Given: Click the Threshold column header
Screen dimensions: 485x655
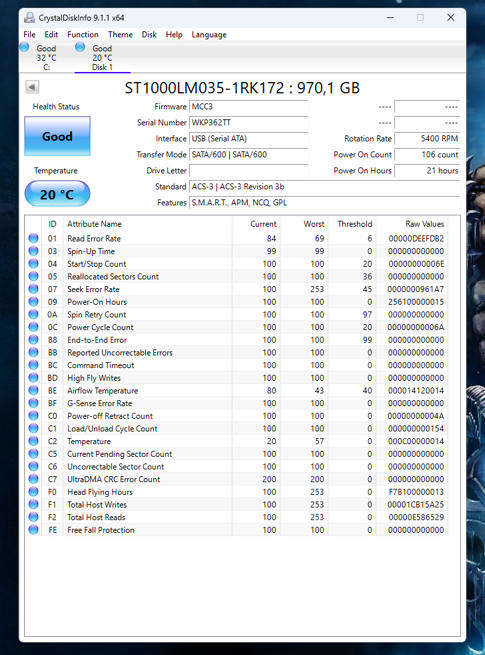Looking at the screenshot, I should [355, 224].
